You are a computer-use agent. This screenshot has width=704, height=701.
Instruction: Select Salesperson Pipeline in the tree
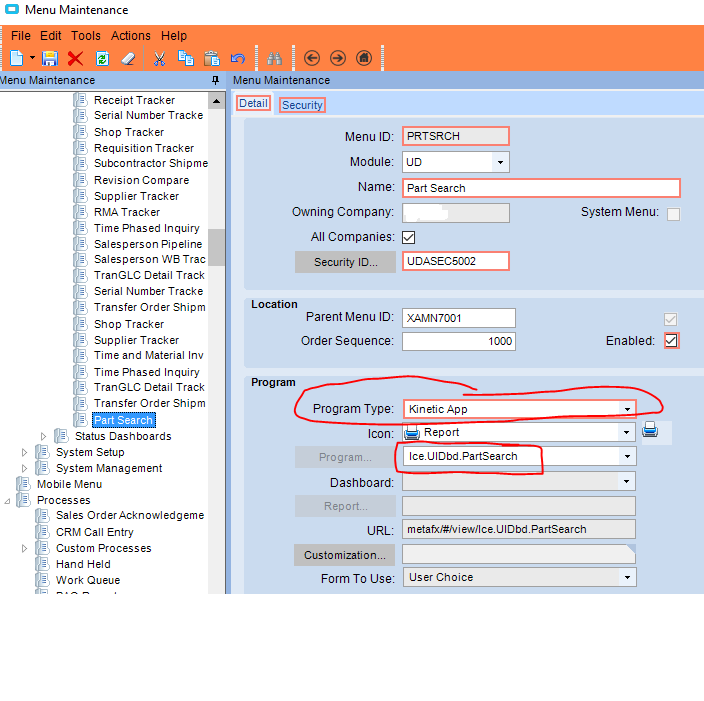148,244
